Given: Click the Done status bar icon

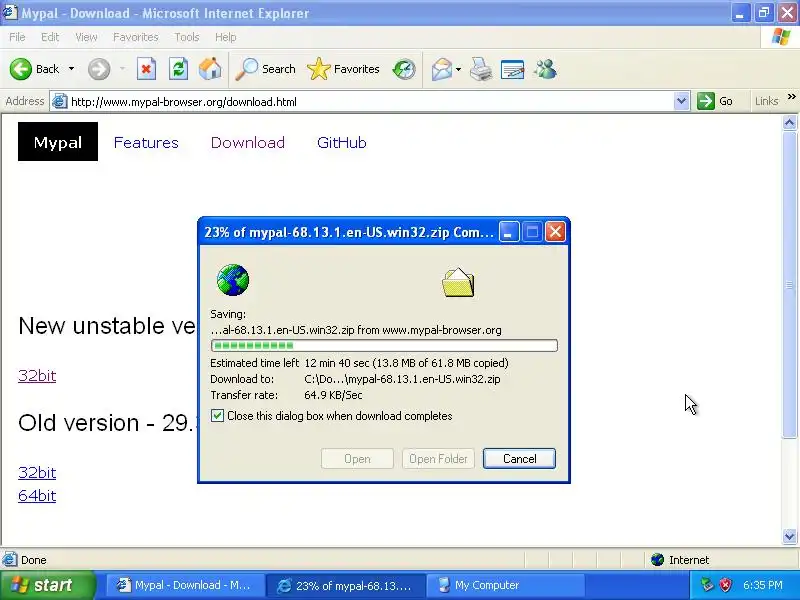Looking at the screenshot, I should (9, 560).
